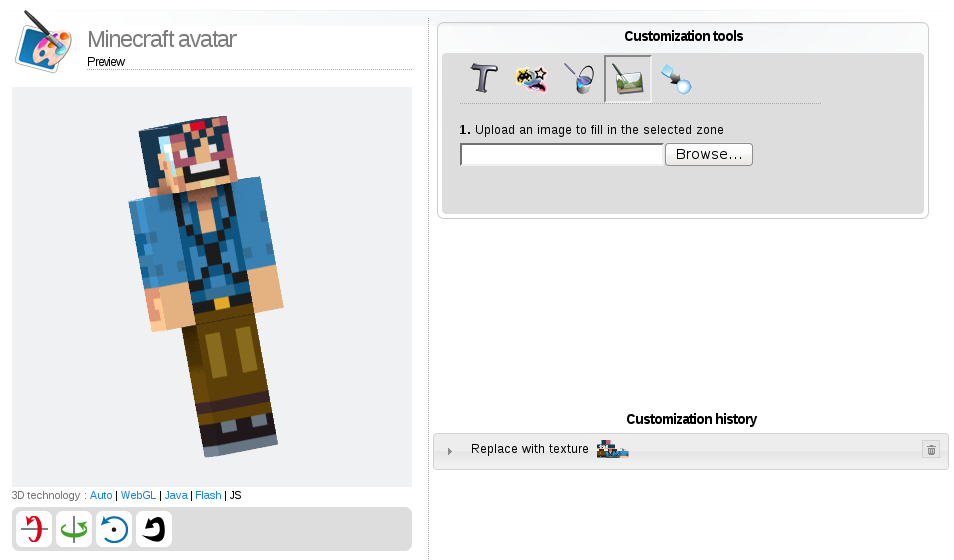Rotate avatar around the vertical green axis
The image size is (954, 560).
tap(74, 528)
